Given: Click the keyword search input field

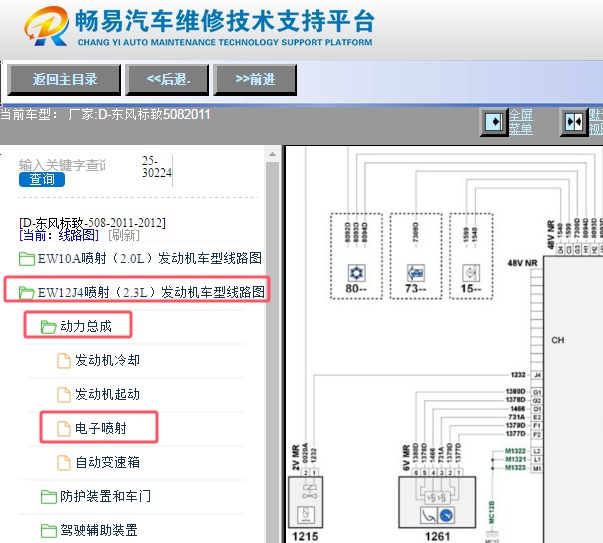Looking at the screenshot, I should pyautogui.click(x=62, y=165).
